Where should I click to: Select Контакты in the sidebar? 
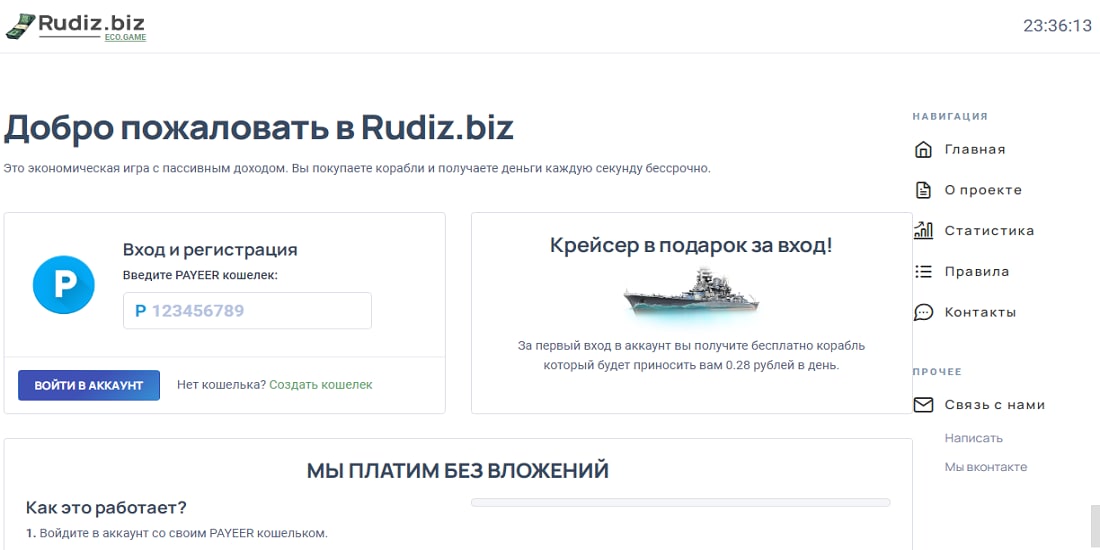tap(980, 312)
